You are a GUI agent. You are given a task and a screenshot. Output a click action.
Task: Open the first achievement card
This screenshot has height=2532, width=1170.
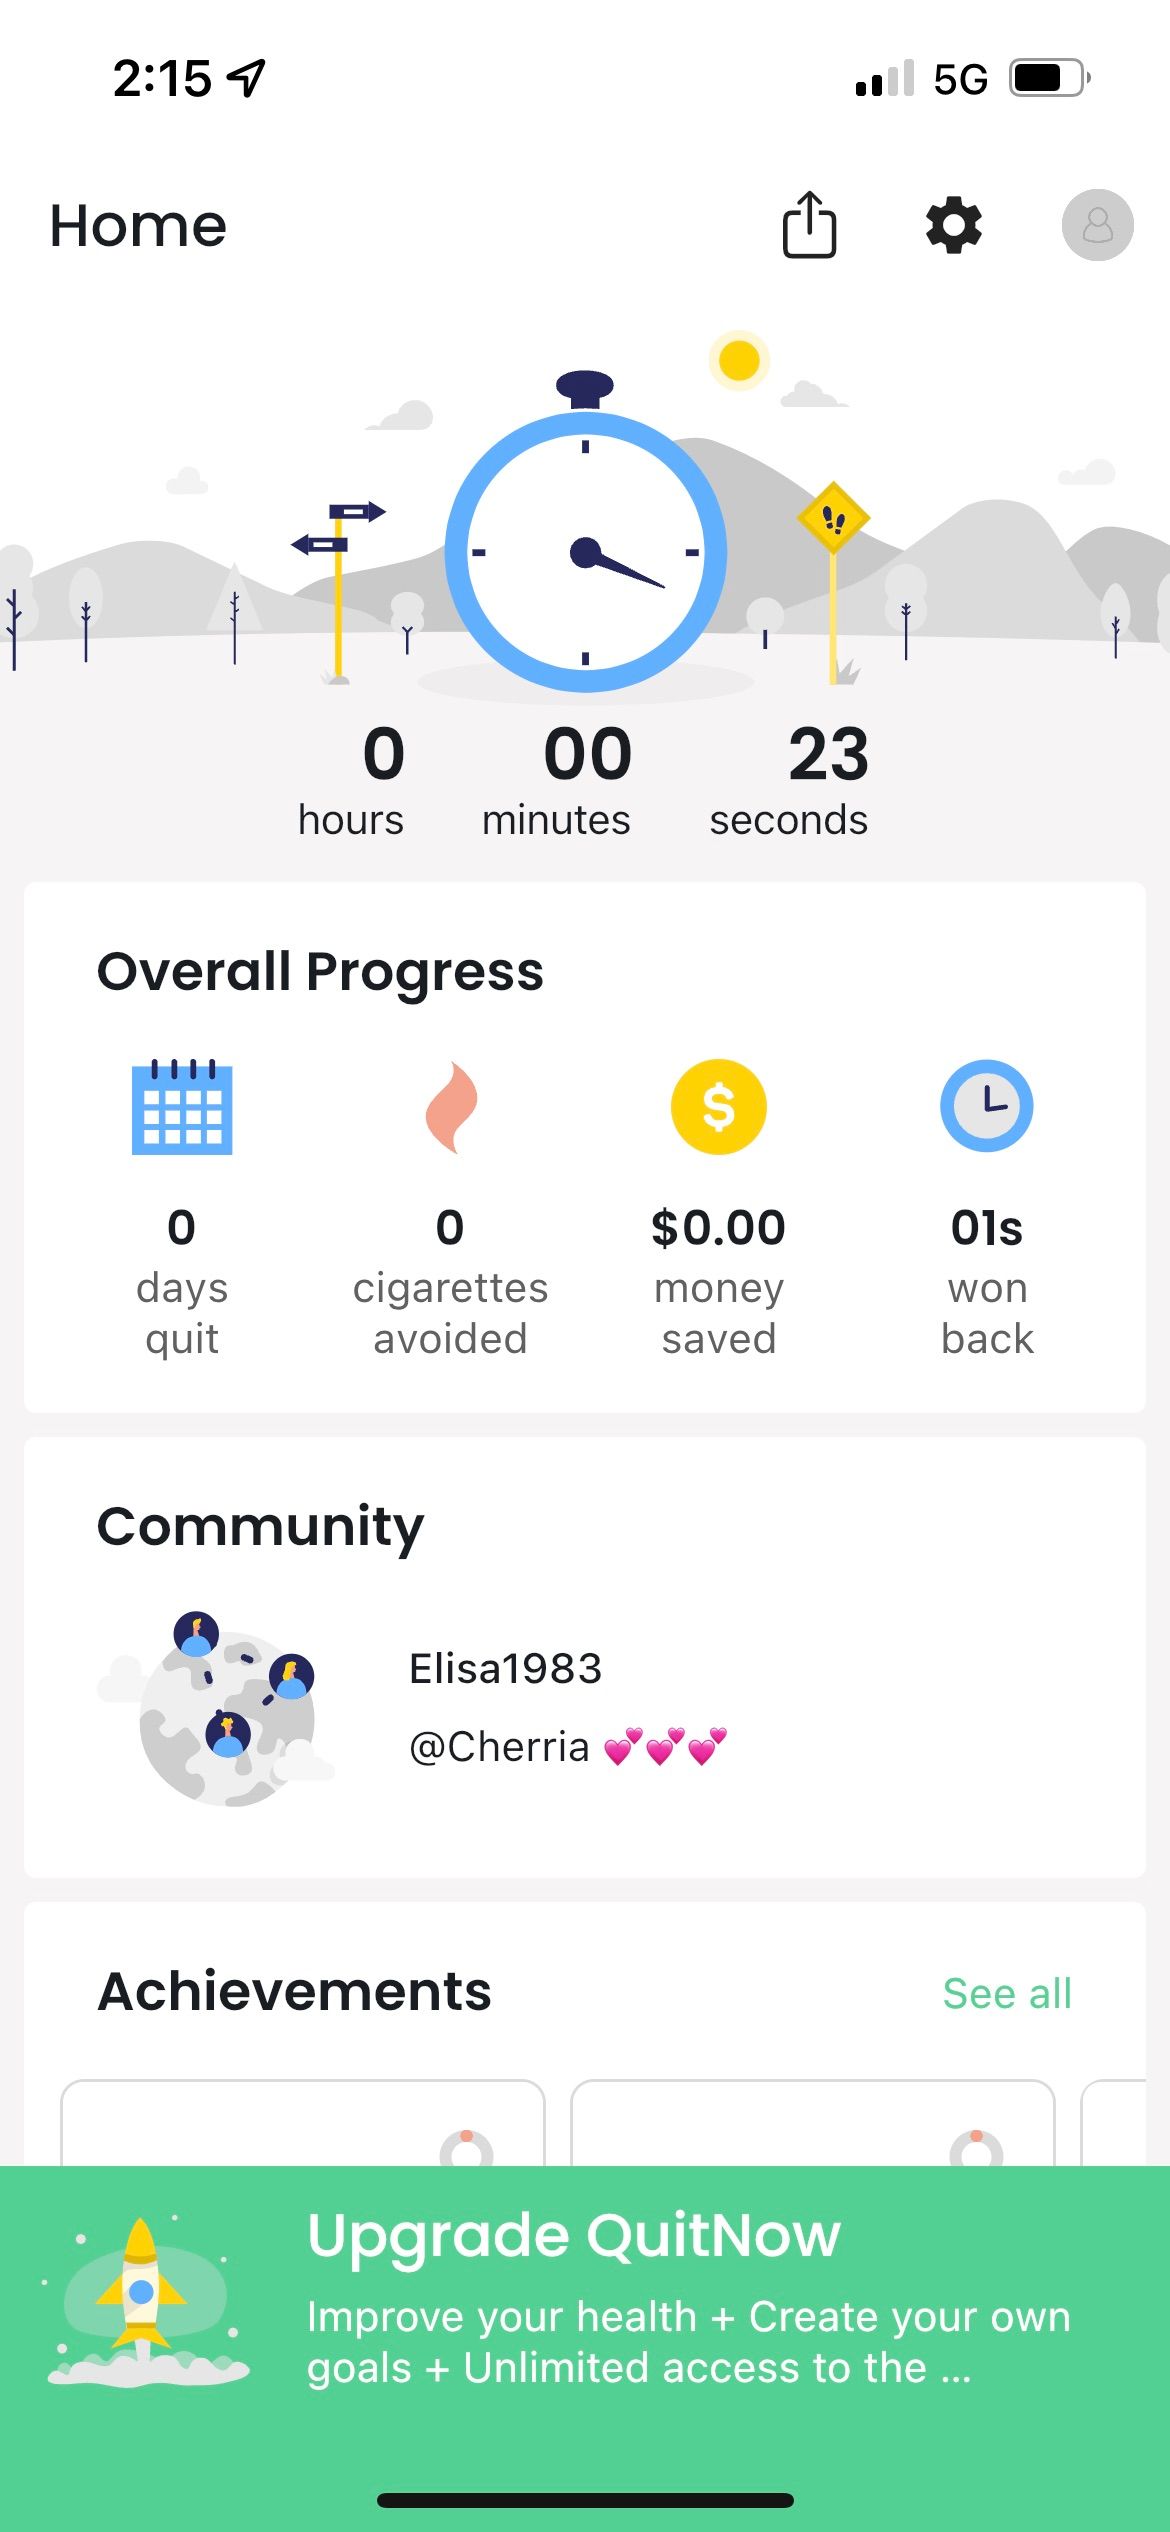point(302,2124)
